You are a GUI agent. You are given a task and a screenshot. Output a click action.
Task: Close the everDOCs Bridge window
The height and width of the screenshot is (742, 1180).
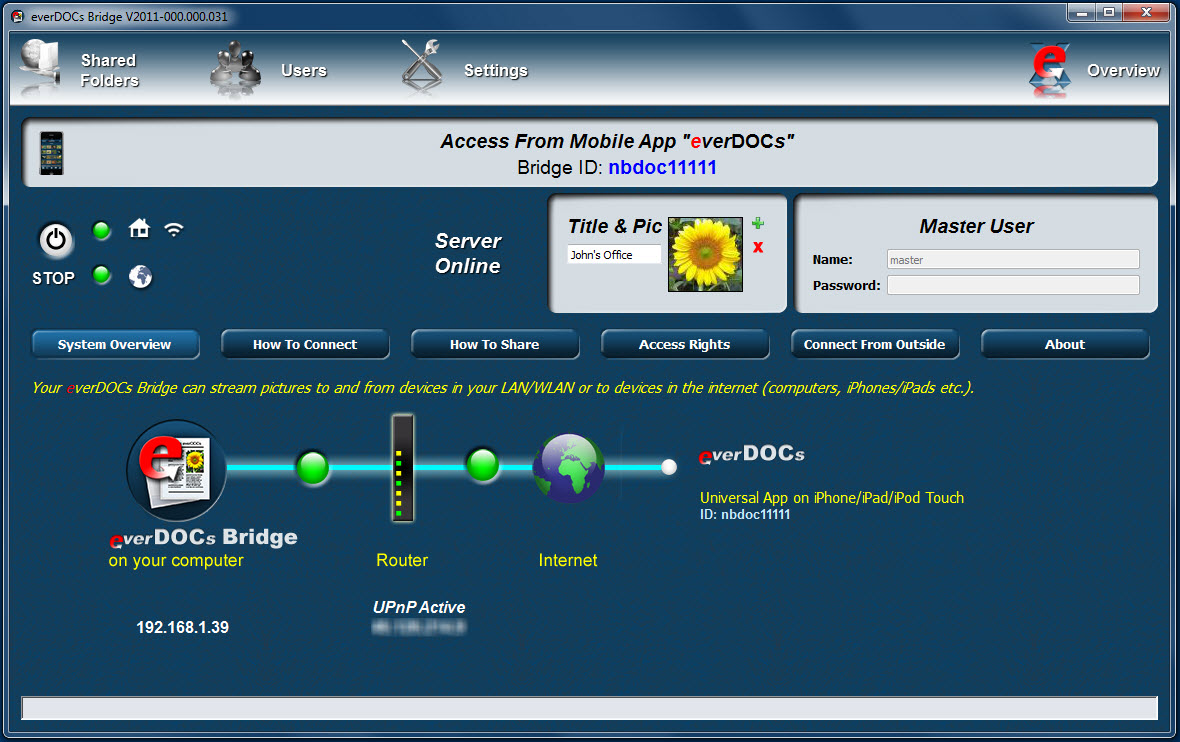tap(1146, 13)
